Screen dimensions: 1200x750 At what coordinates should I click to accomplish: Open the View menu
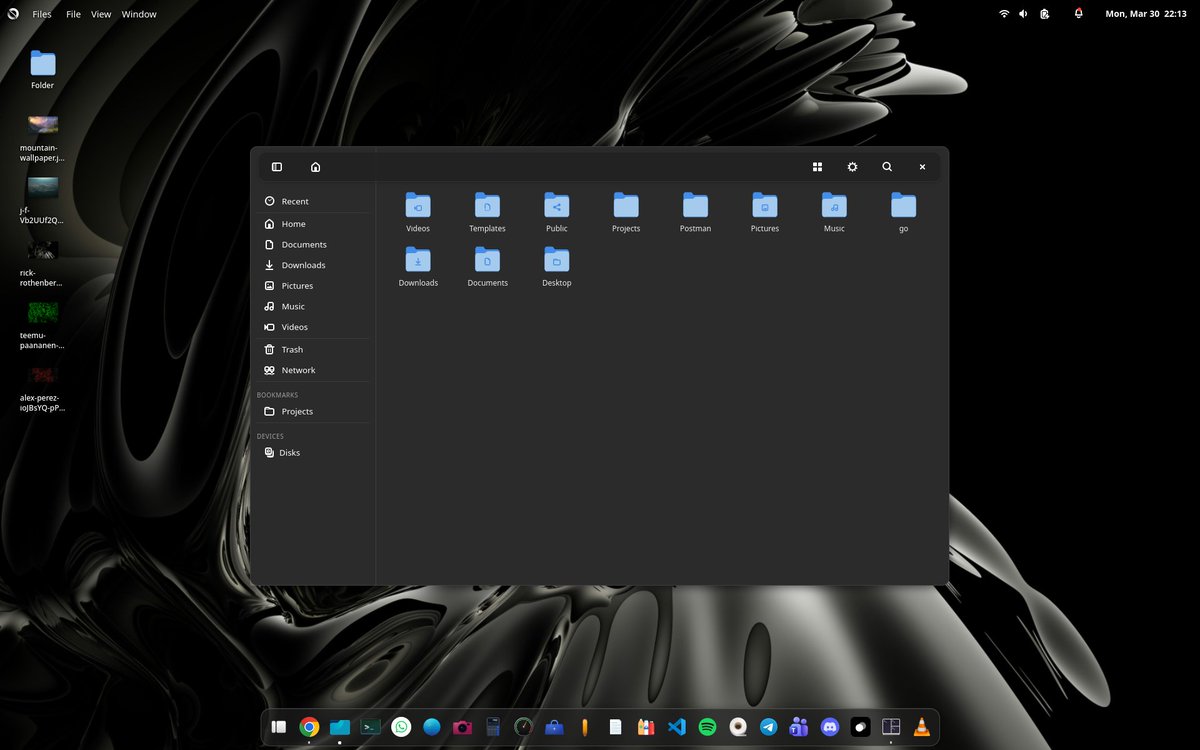[100, 13]
